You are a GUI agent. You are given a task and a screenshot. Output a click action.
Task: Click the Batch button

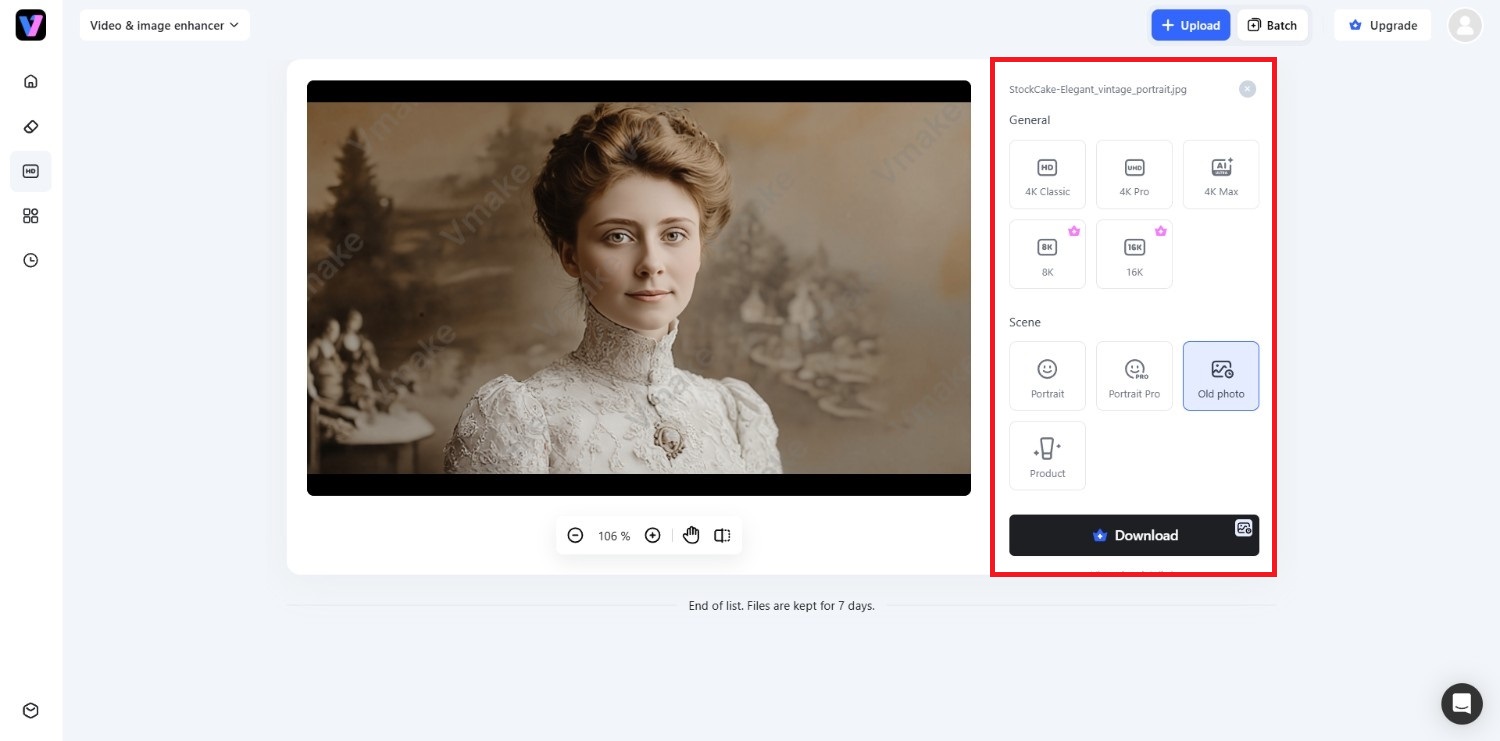coord(1272,25)
